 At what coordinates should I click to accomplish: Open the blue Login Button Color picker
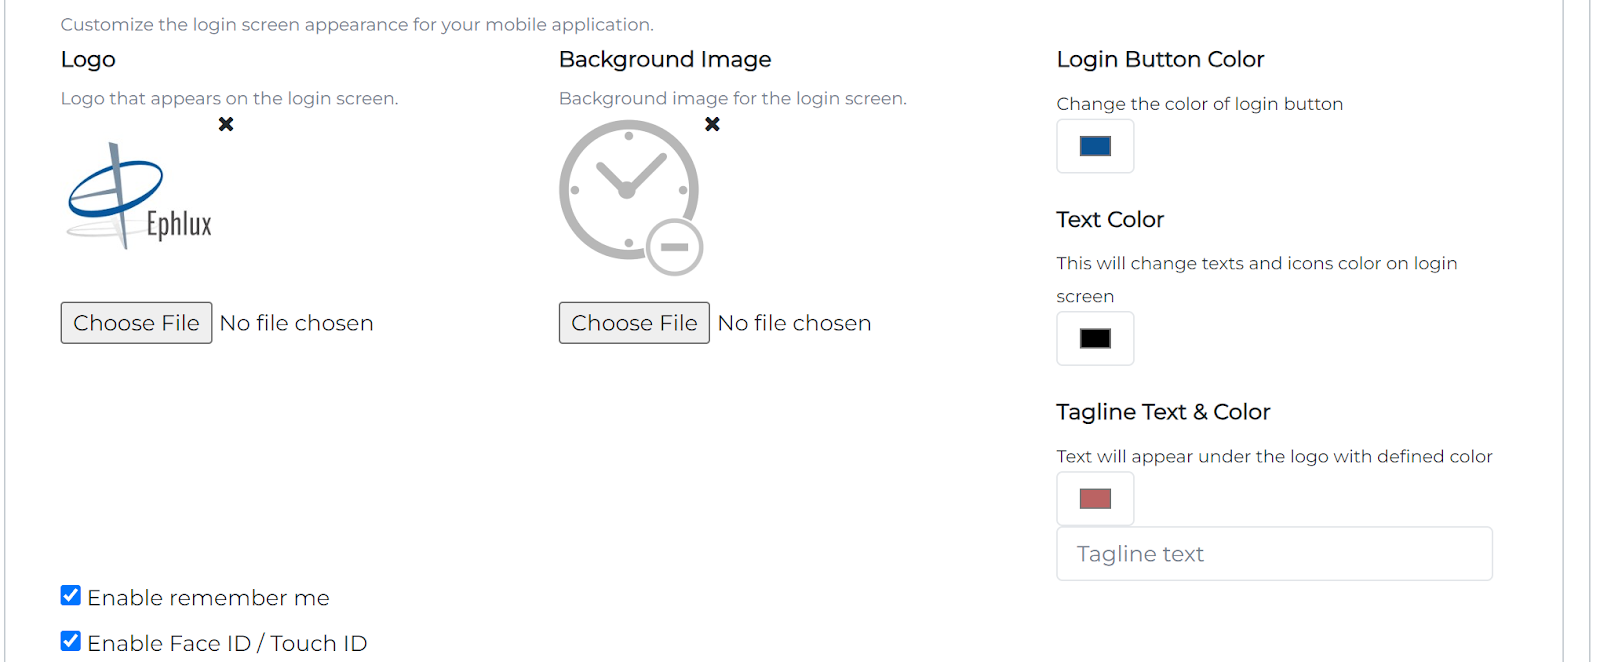coord(1095,146)
